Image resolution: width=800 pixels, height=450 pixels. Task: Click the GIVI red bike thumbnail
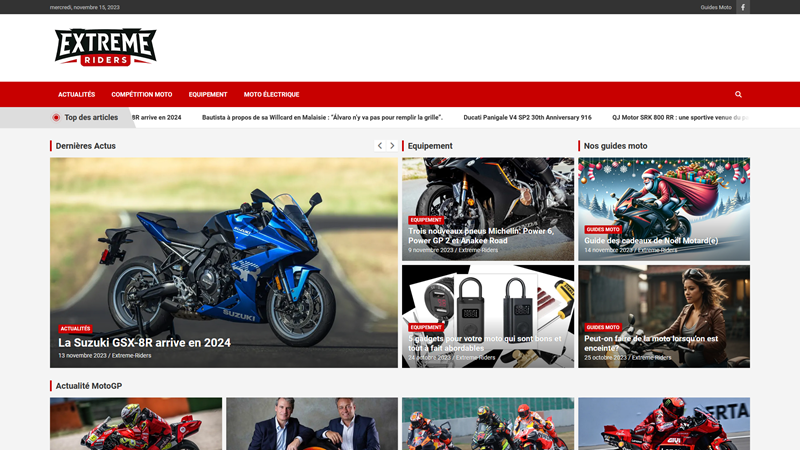664,423
